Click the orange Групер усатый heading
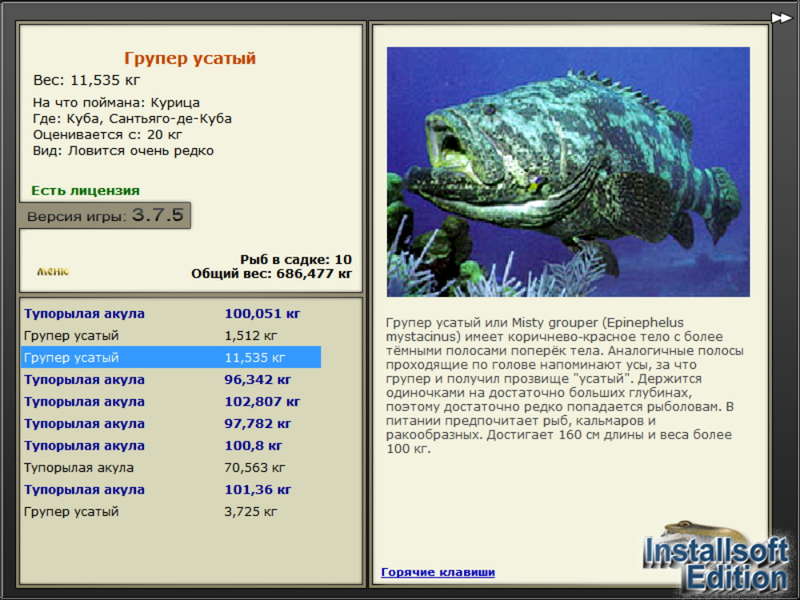The width and height of the screenshot is (800, 600). tap(190, 58)
